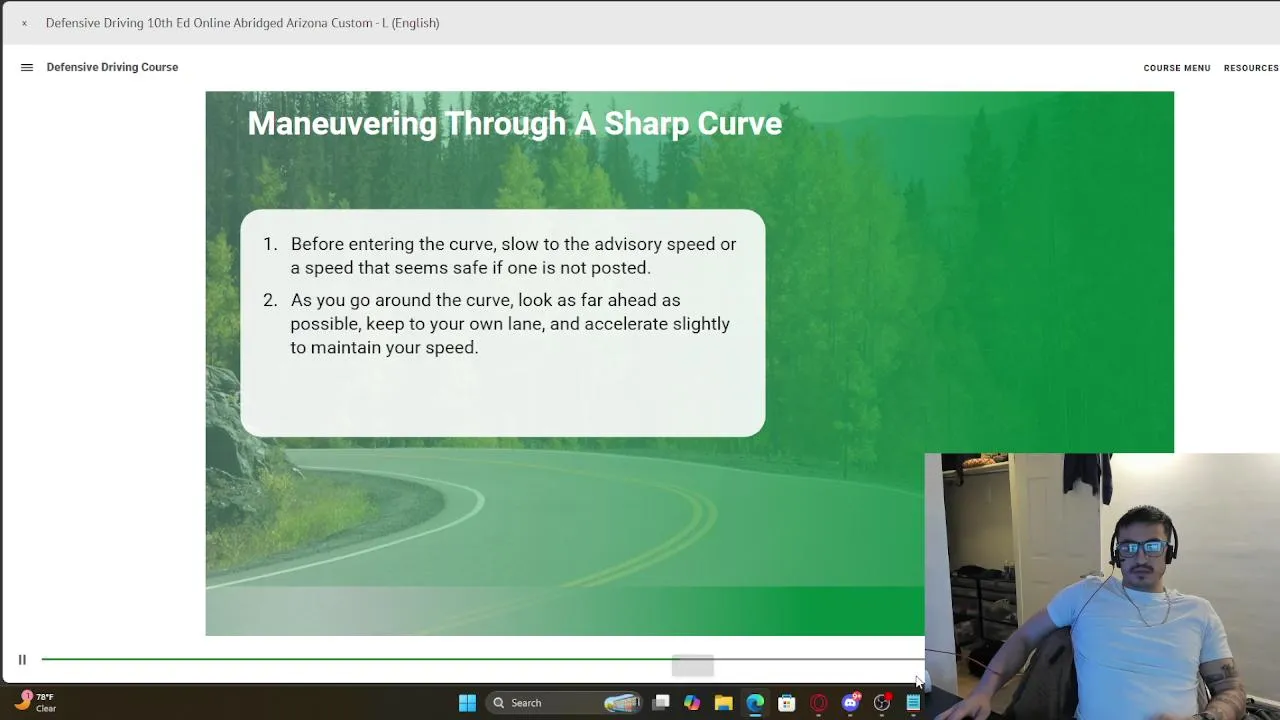Open the Resources menu

(x=1251, y=68)
